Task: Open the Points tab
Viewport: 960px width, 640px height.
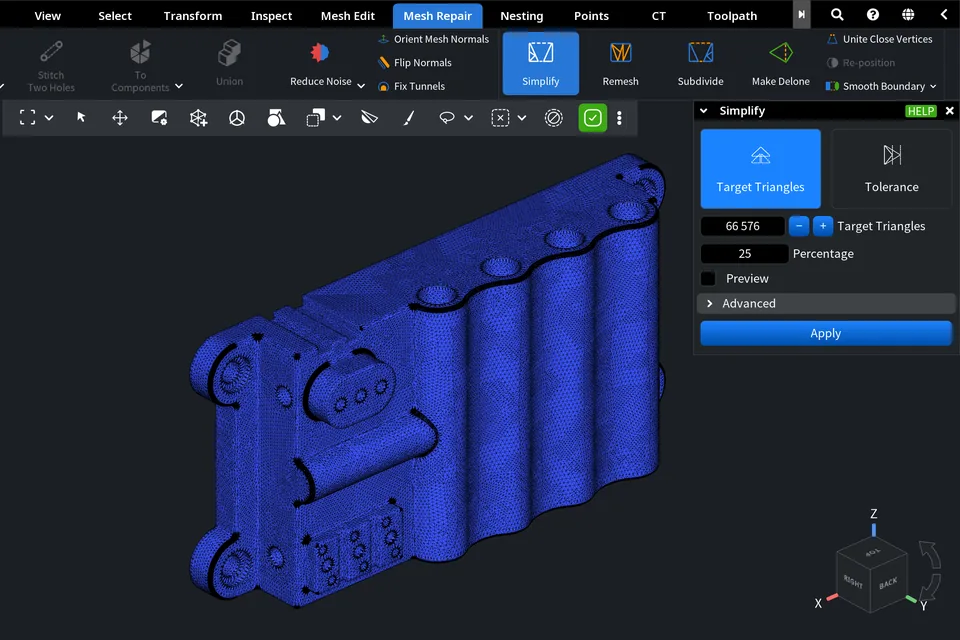Action: click(591, 16)
